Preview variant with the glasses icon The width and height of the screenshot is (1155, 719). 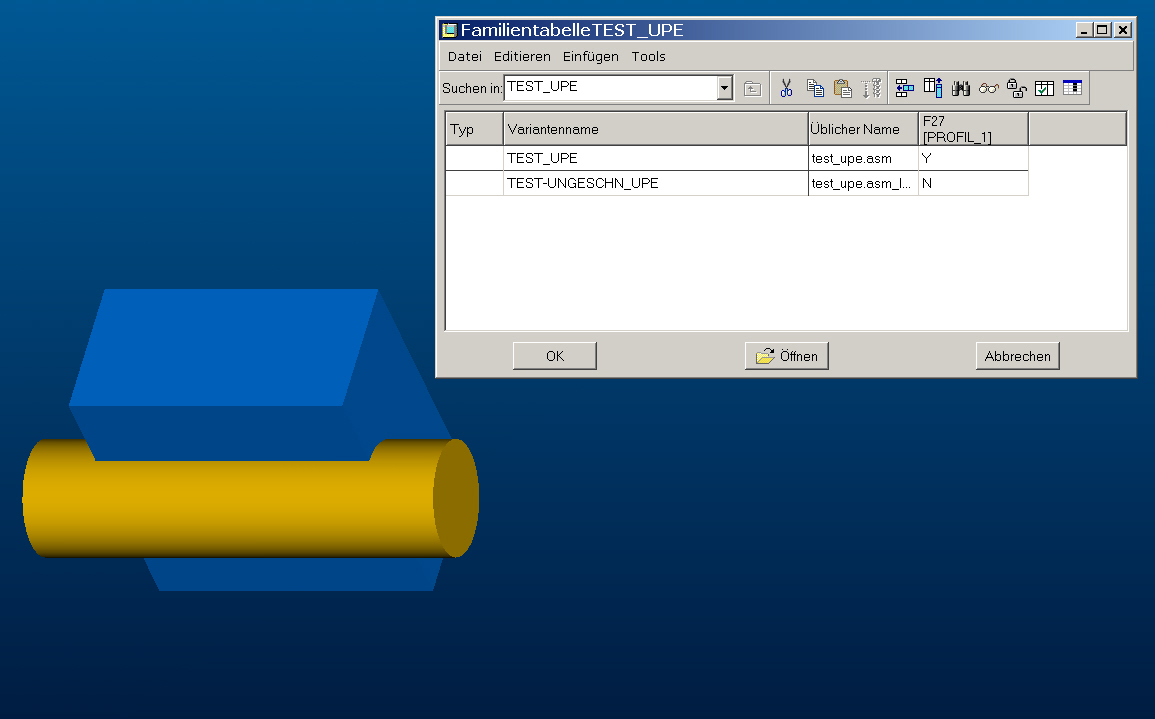click(x=989, y=88)
